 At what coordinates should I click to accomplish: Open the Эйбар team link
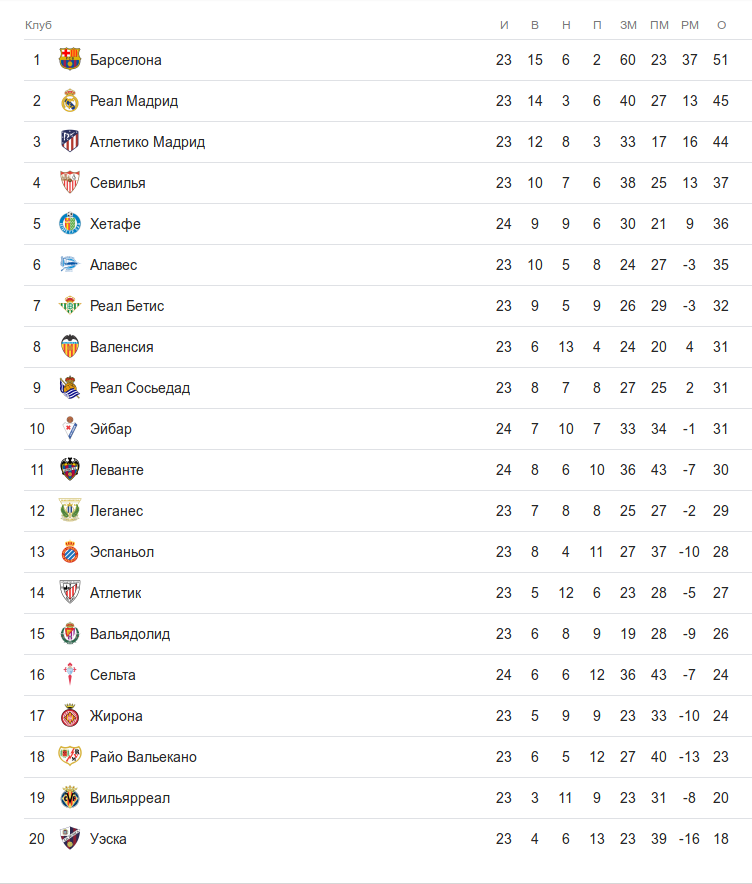[x=111, y=429]
